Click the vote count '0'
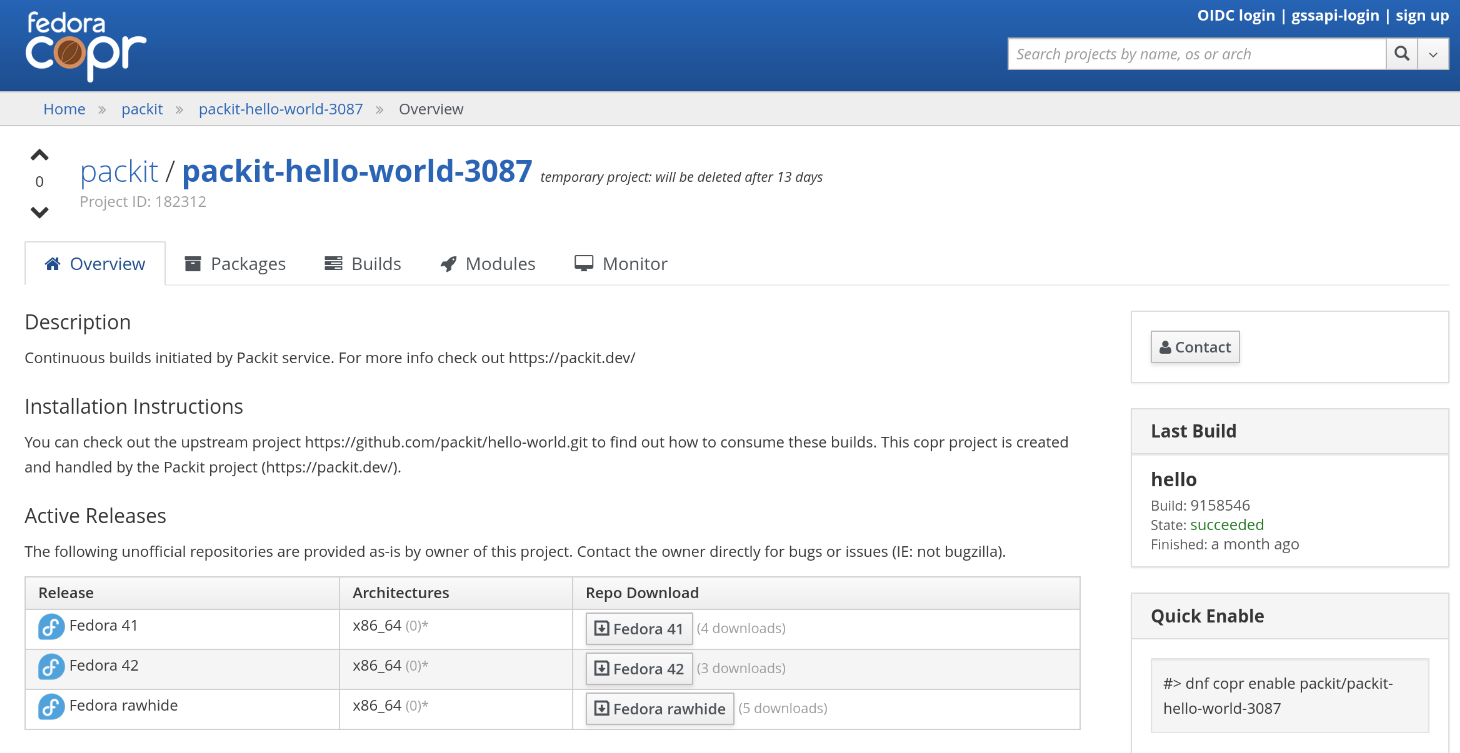This screenshot has height=753, width=1460. (39, 182)
